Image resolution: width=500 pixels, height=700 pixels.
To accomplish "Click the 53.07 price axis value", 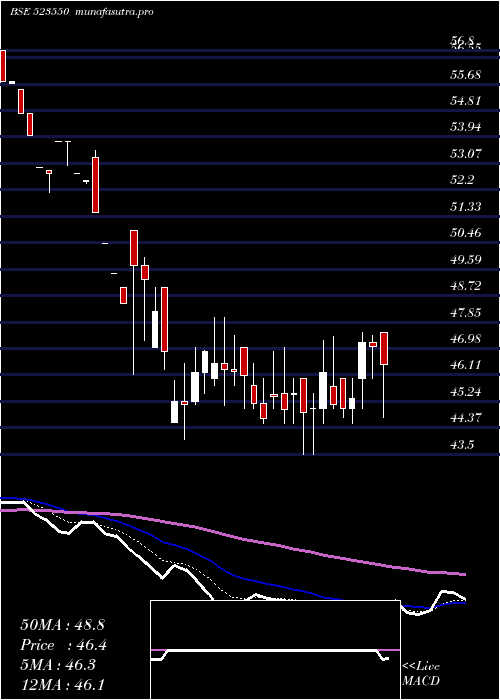I will 466,154.
